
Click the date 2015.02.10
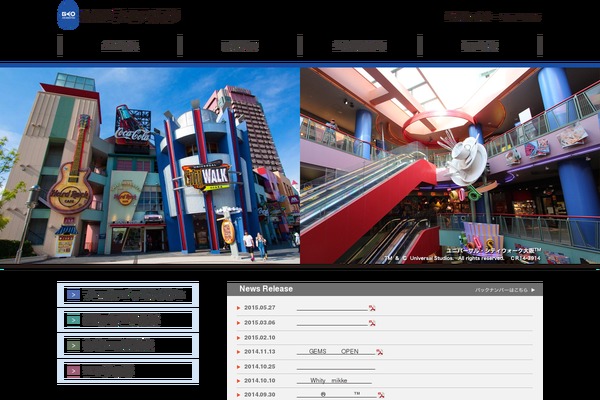point(260,338)
